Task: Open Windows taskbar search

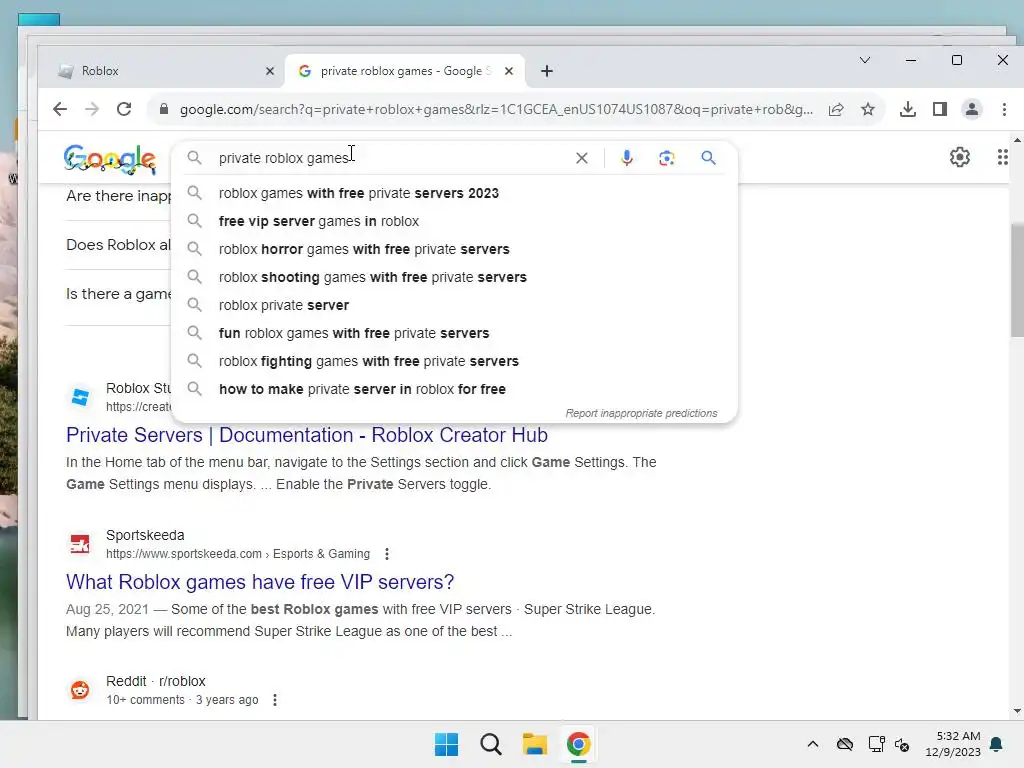Action: coord(490,744)
